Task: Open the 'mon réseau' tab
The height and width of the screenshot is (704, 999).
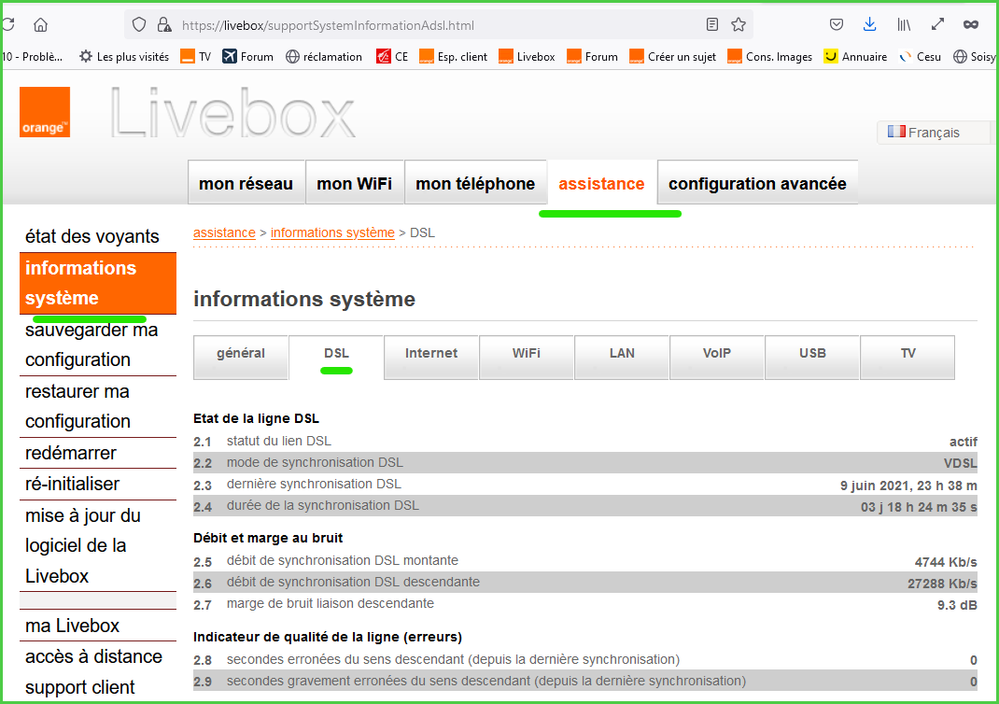Action: [246, 183]
